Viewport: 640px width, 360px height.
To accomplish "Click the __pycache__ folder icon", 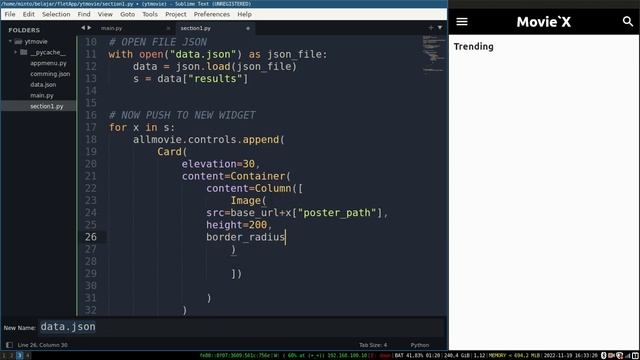I will click(24, 52).
